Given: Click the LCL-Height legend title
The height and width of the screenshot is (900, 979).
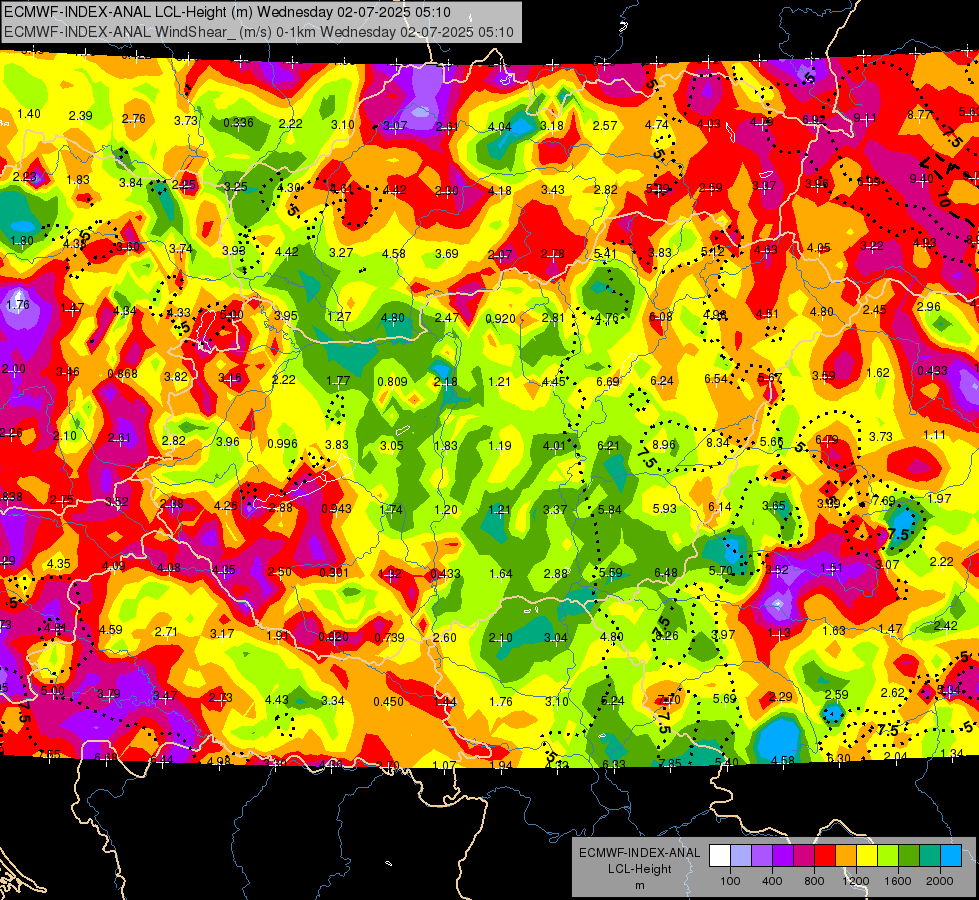Looking at the screenshot, I should pos(639,869).
